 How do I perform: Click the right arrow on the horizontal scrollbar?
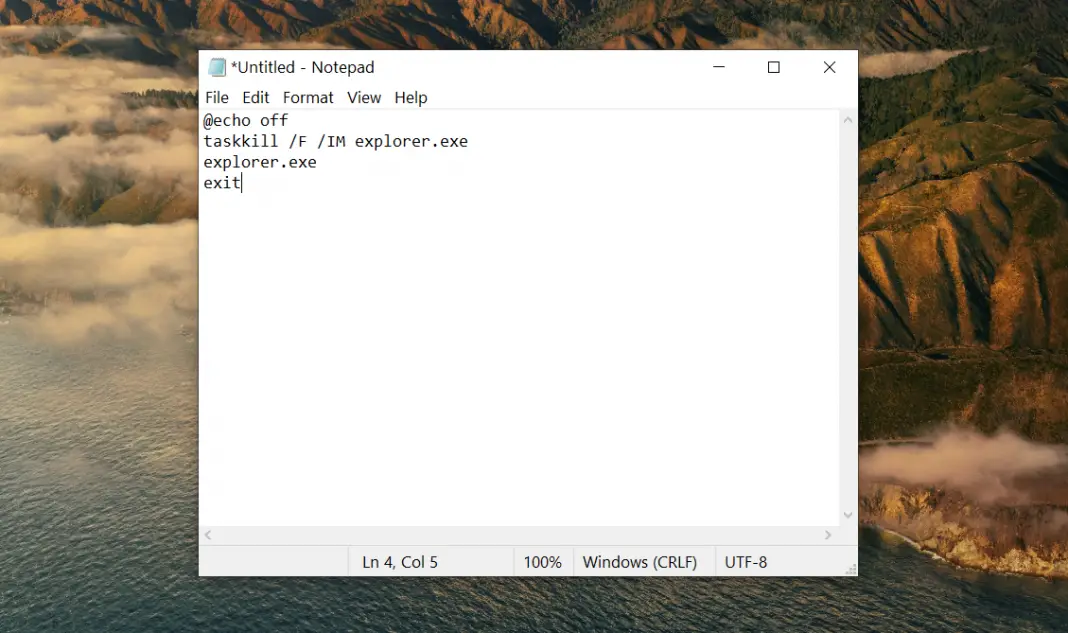tap(829, 535)
